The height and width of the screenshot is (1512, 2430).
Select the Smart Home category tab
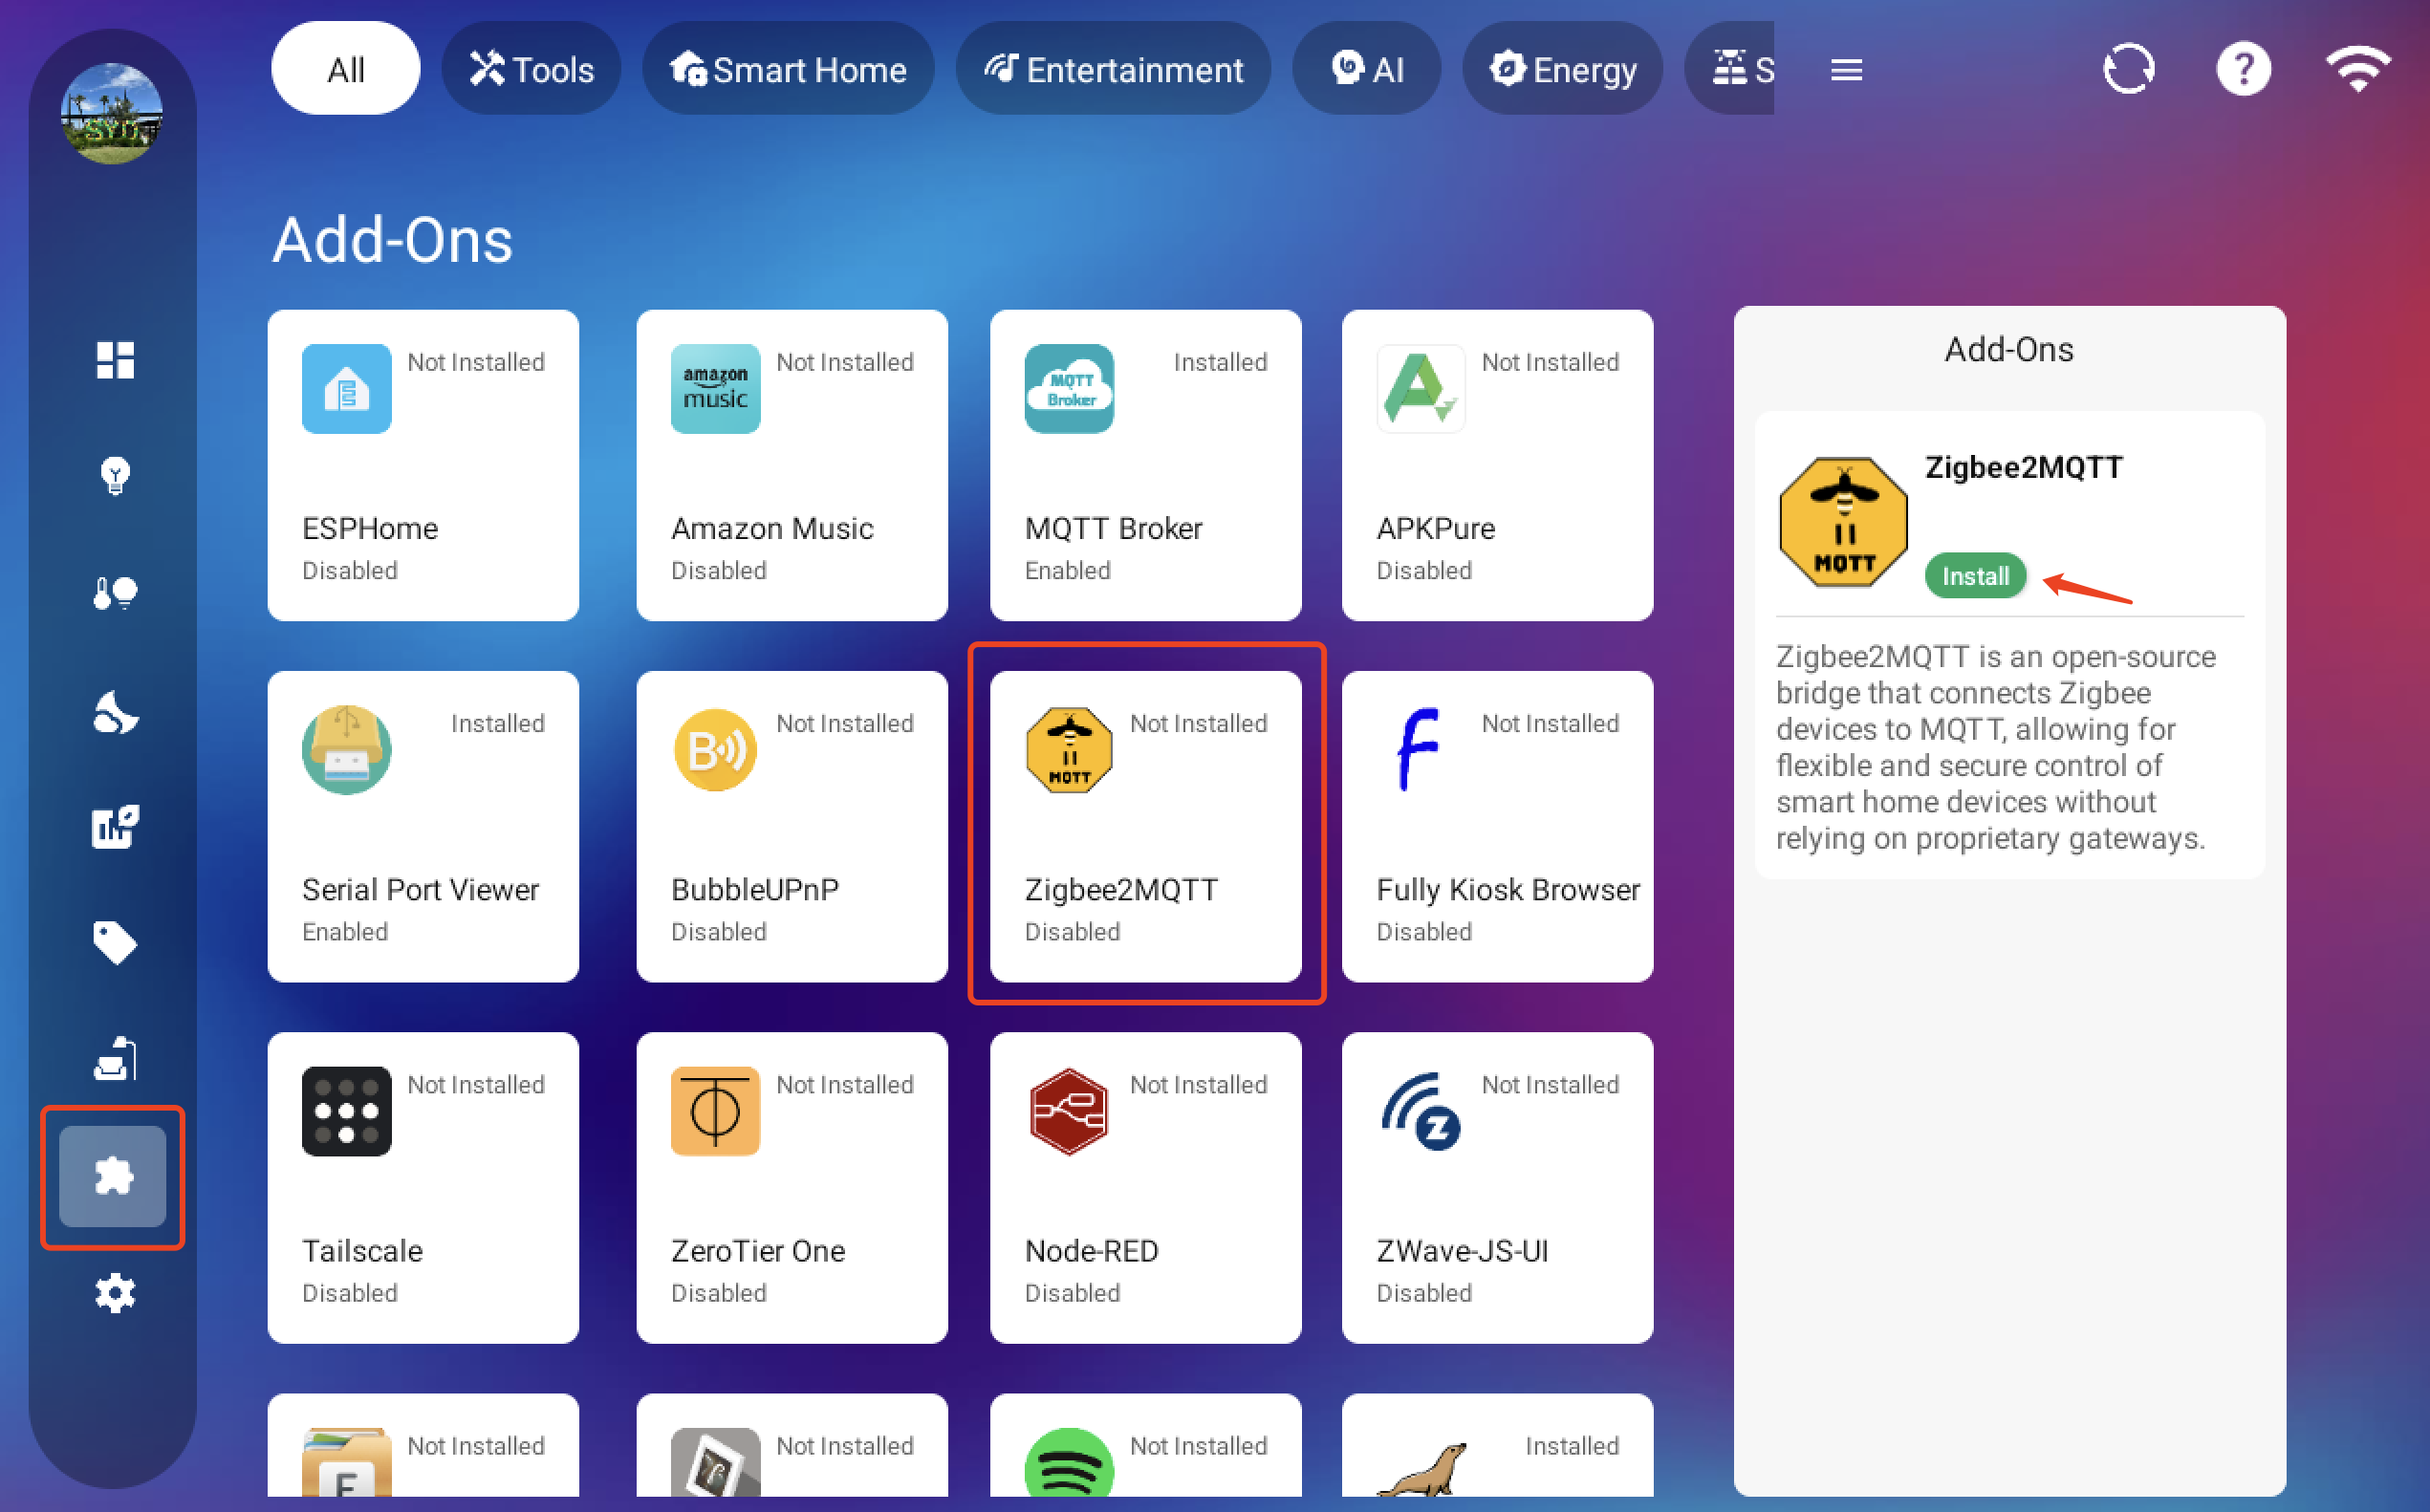pos(788,69)
